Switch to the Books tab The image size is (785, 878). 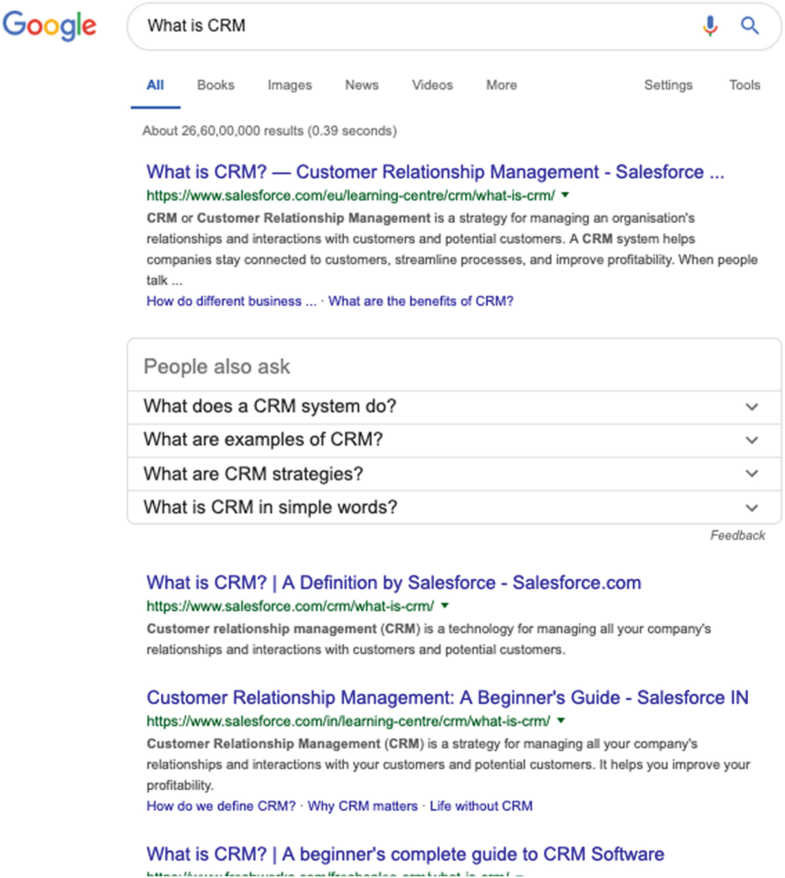tap(216, 85)
